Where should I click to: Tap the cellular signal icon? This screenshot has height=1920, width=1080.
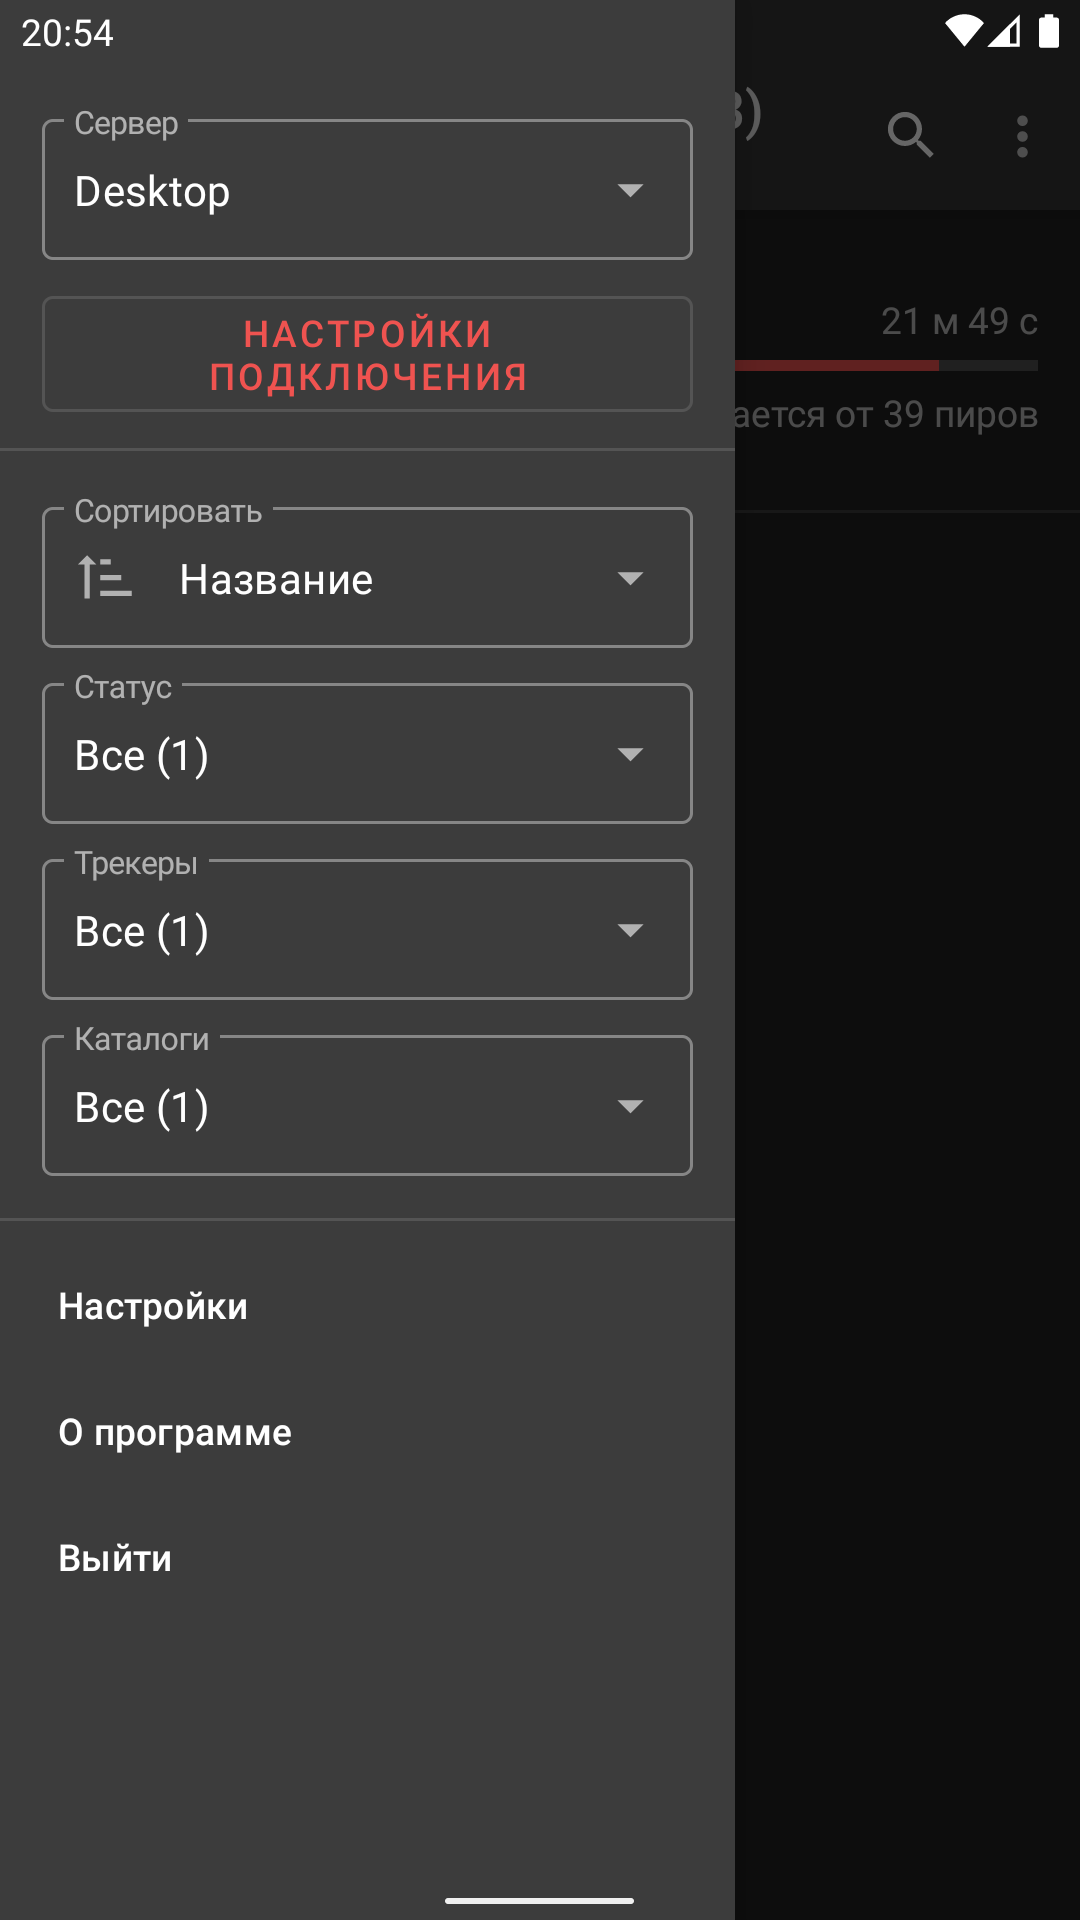(1004, 32)
